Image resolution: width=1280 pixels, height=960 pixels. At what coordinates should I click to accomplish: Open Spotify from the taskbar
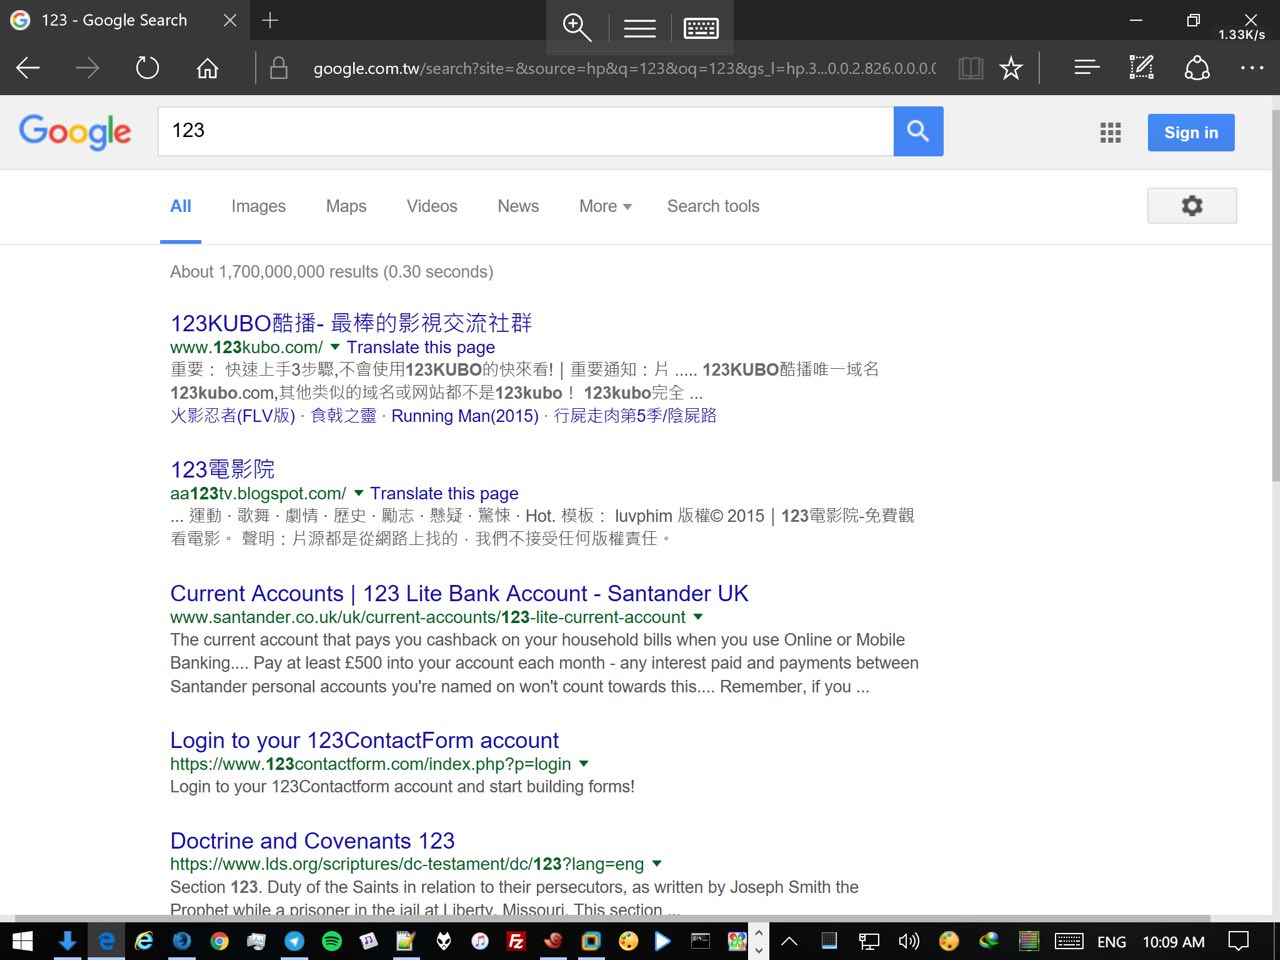point(332,941)
